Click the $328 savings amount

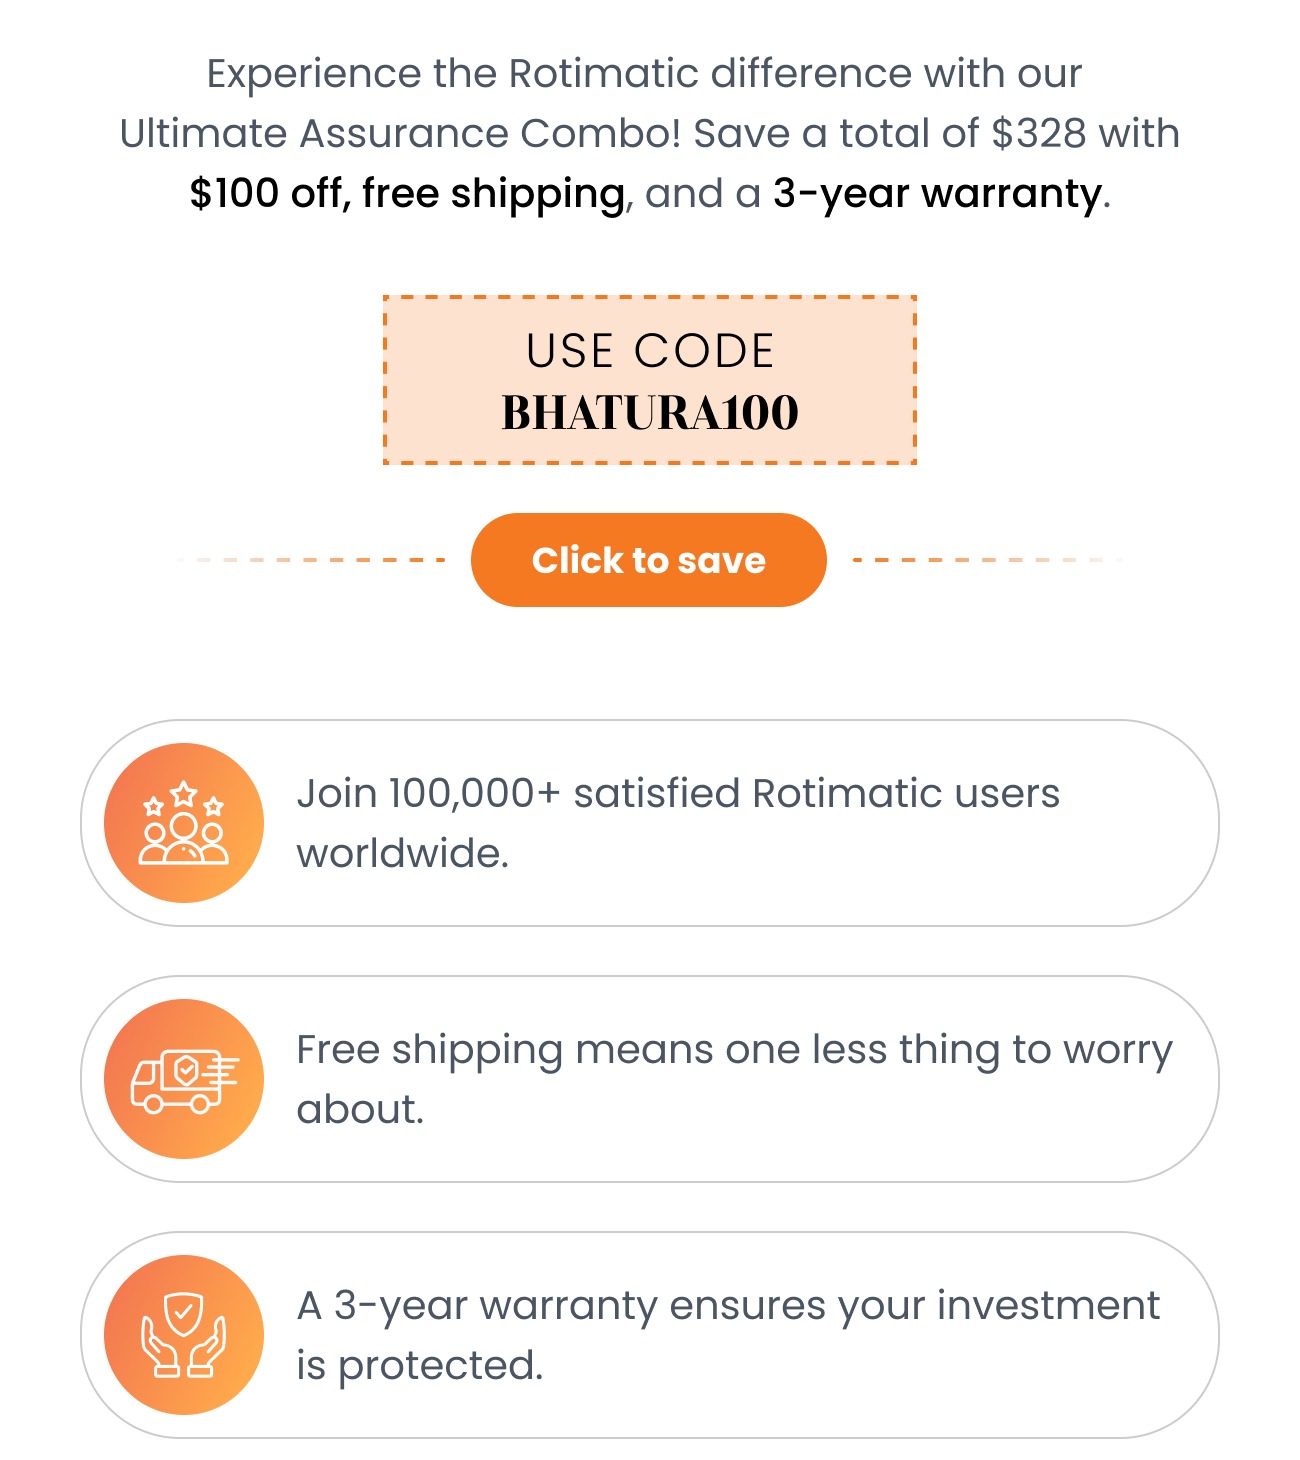pos(1038,133)
